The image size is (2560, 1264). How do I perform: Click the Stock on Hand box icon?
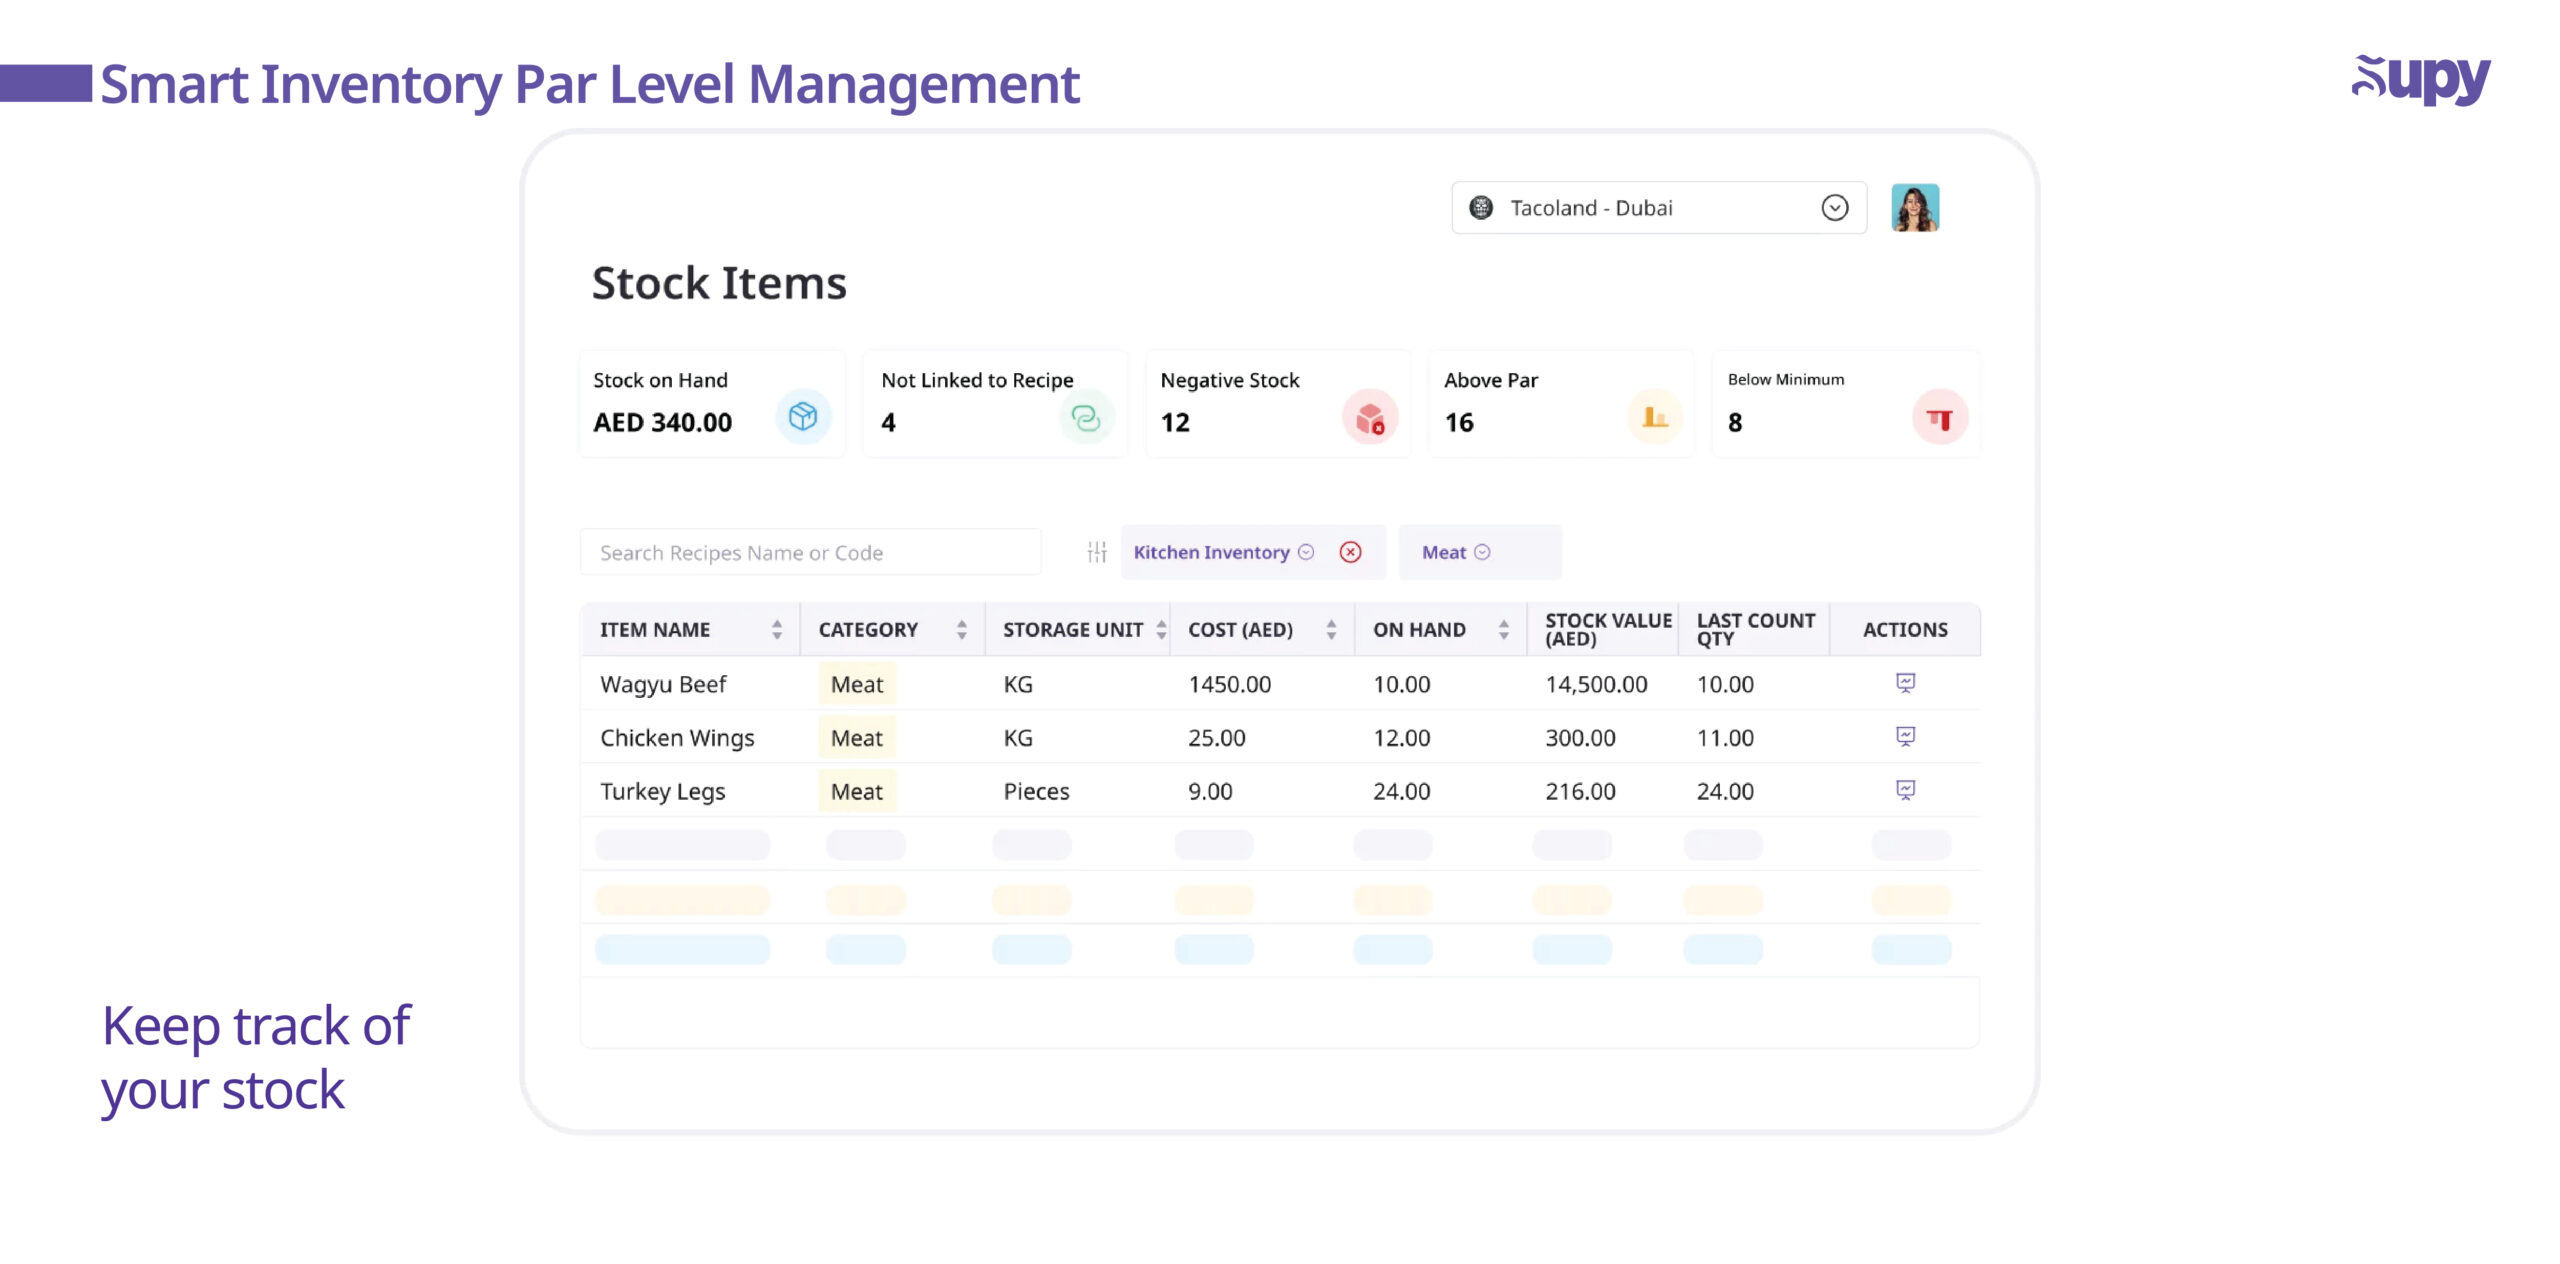pyautogui.click(x=803, y=416)
